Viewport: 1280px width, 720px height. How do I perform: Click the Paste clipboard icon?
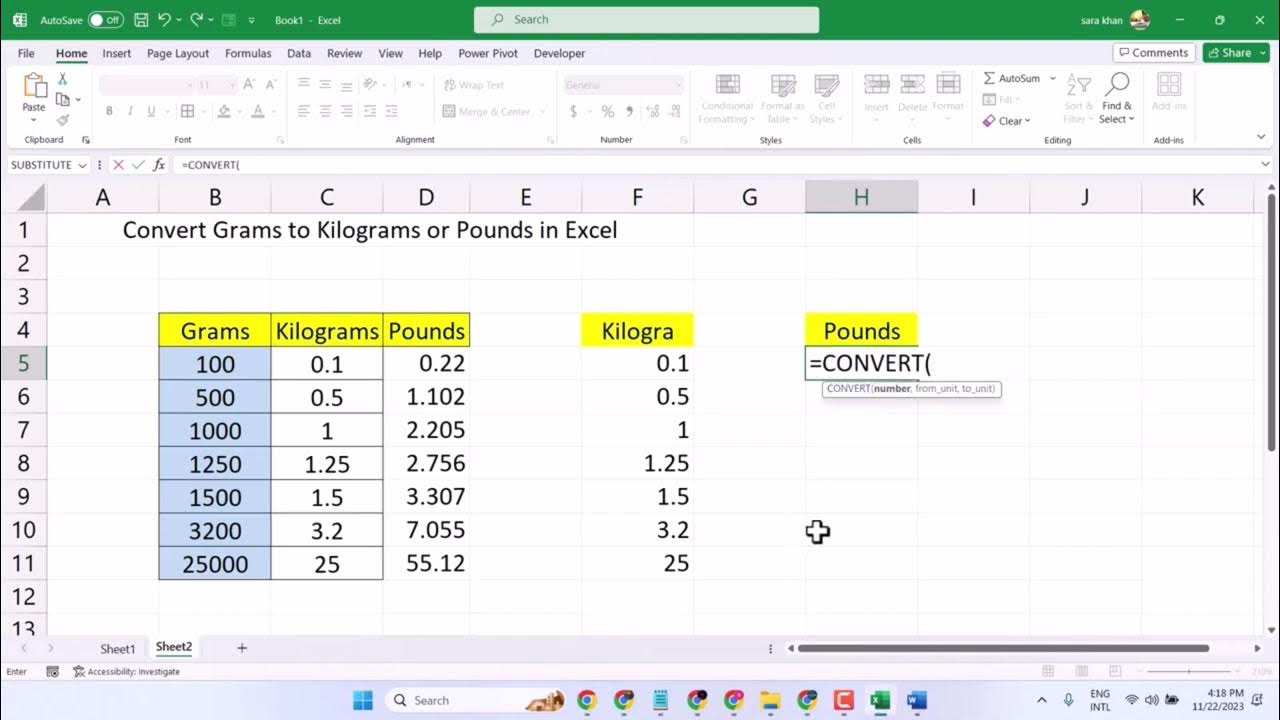(34, 86)
